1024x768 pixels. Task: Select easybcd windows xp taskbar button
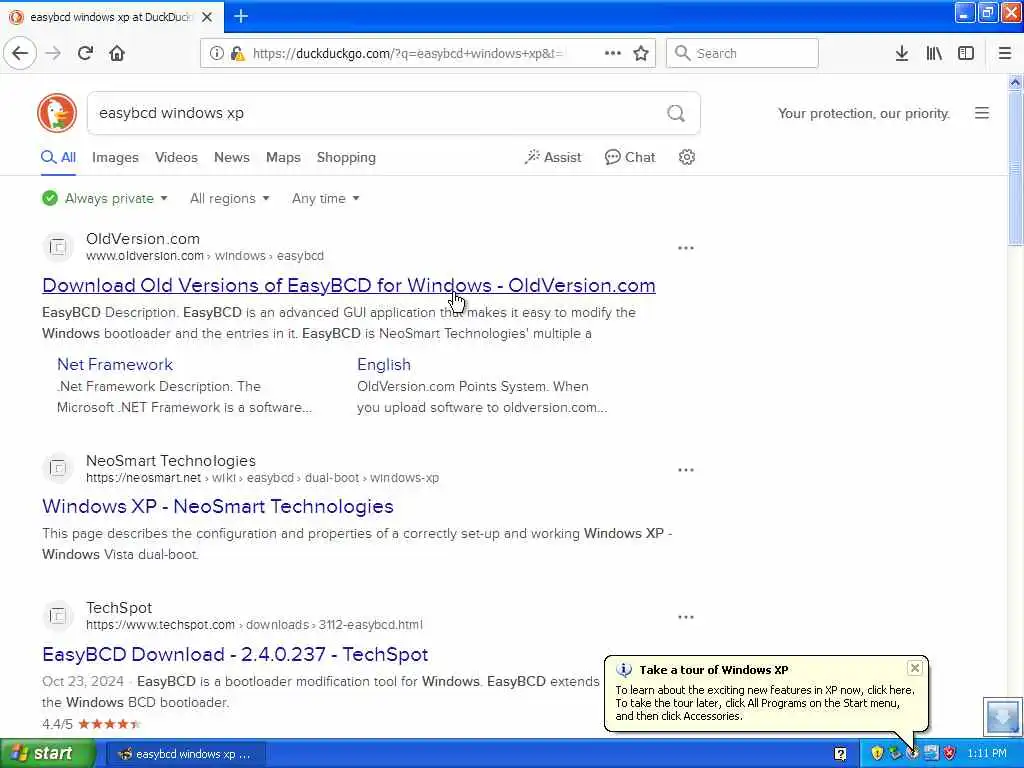tap(185, 754)
